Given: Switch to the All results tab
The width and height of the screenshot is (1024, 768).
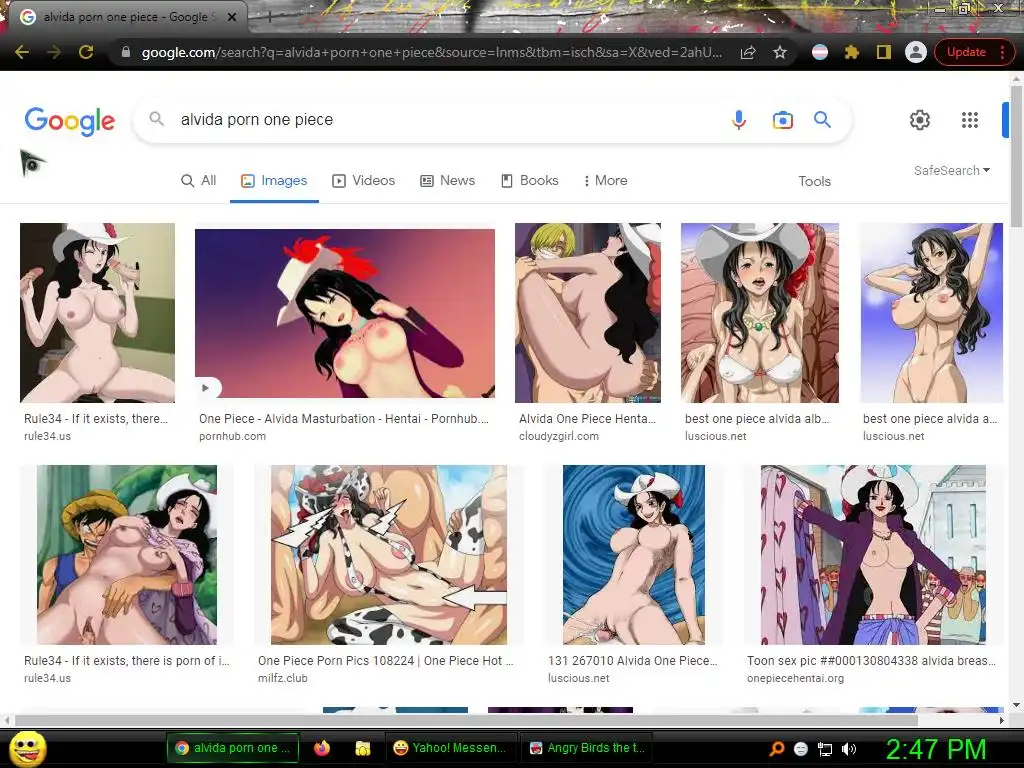Looking at the screenshot, I should pos(199,181).
